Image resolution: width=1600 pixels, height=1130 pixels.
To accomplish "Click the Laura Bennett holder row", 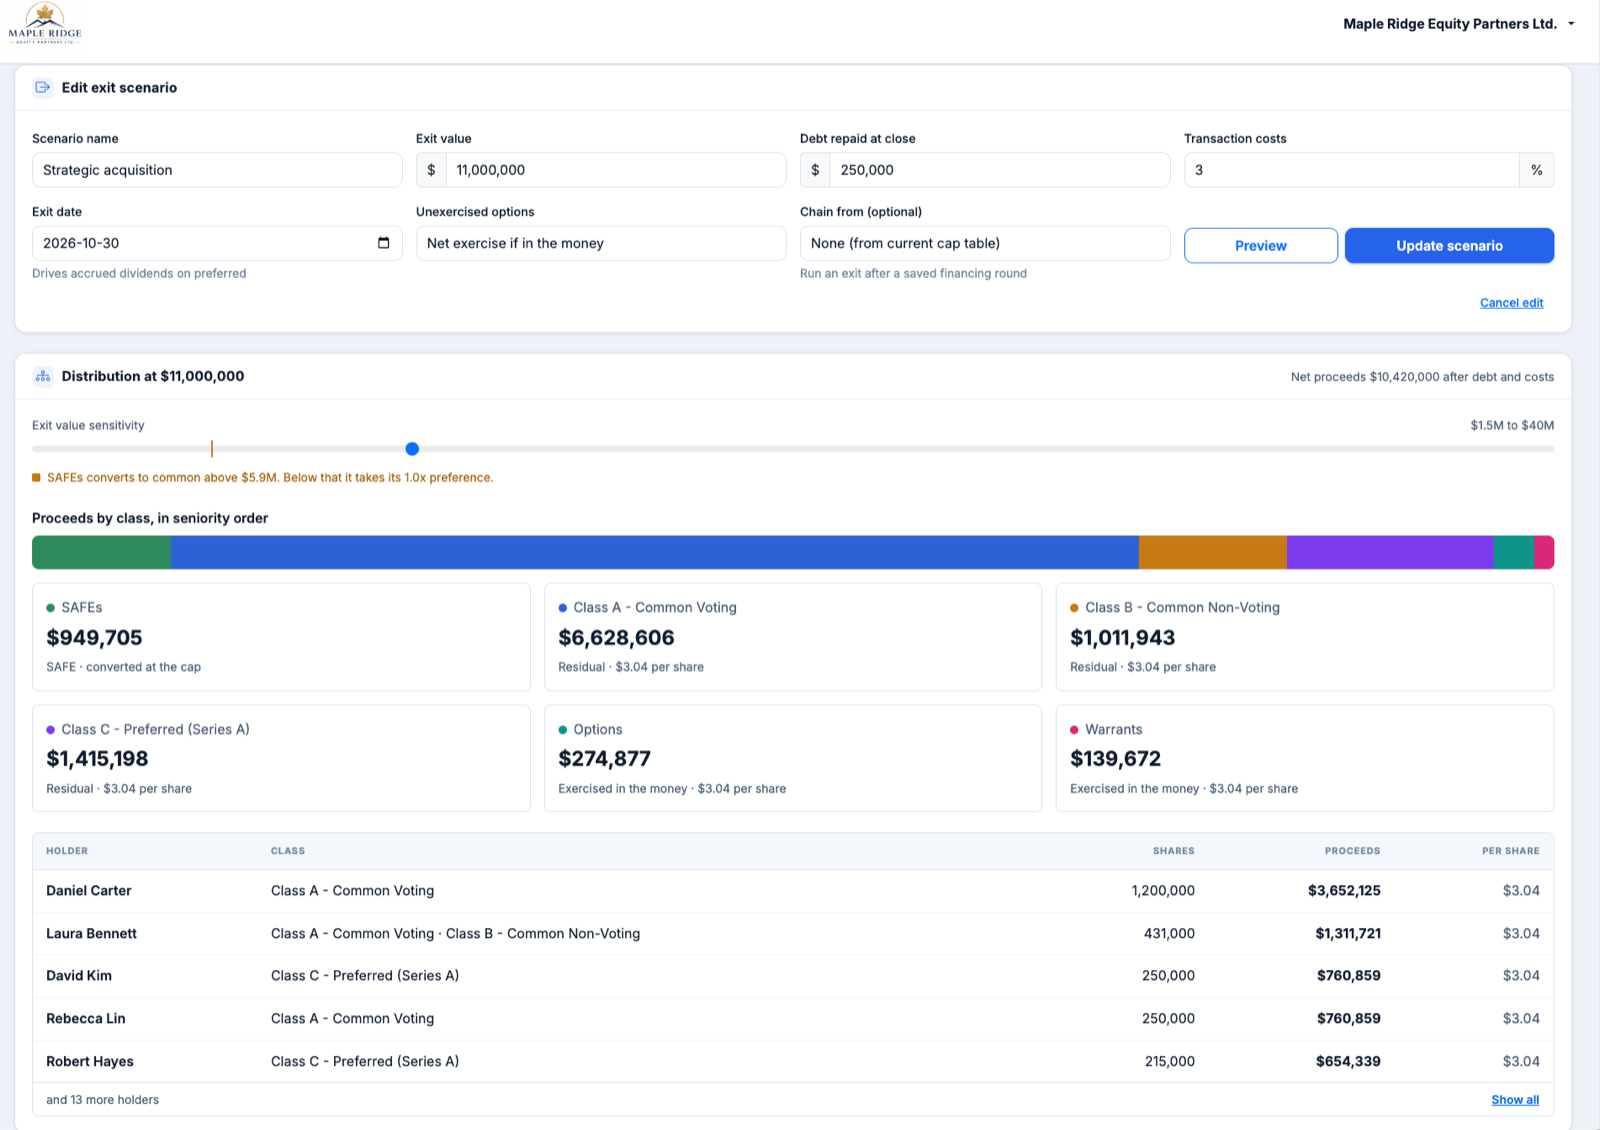I will (x=793, y=934).
